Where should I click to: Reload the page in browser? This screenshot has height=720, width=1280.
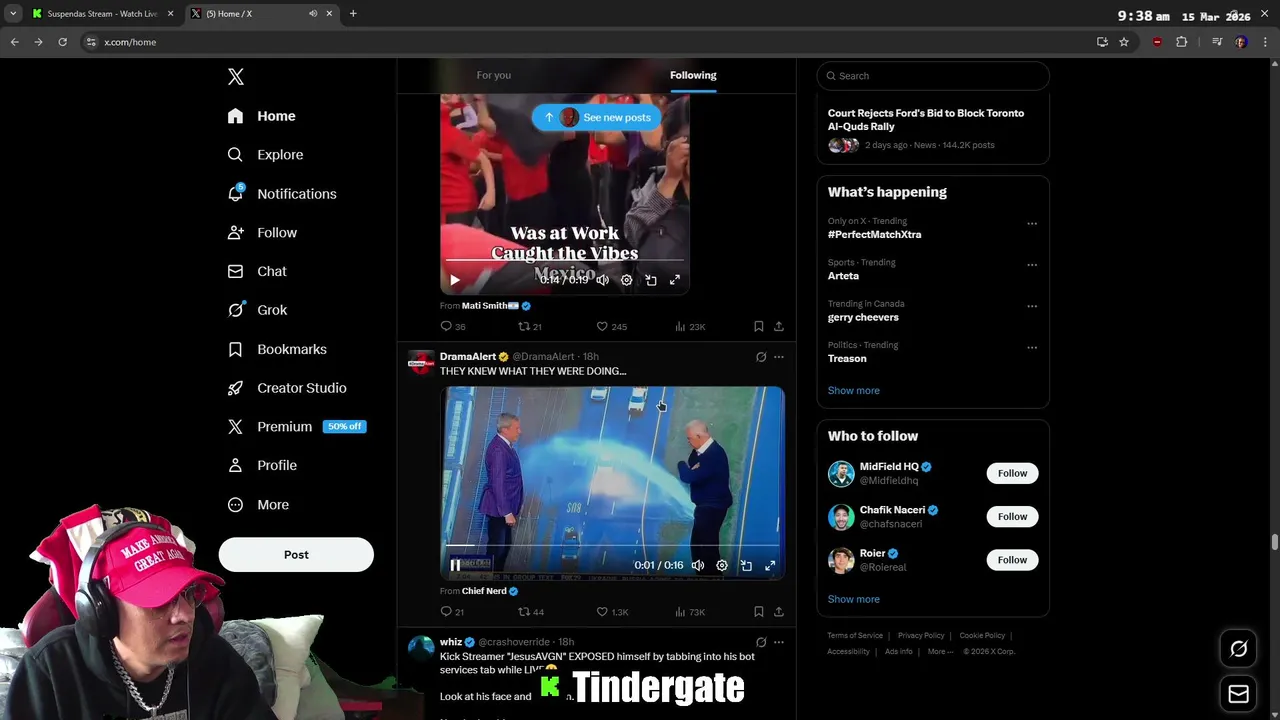pyautogui.click(x=62, y=42)
